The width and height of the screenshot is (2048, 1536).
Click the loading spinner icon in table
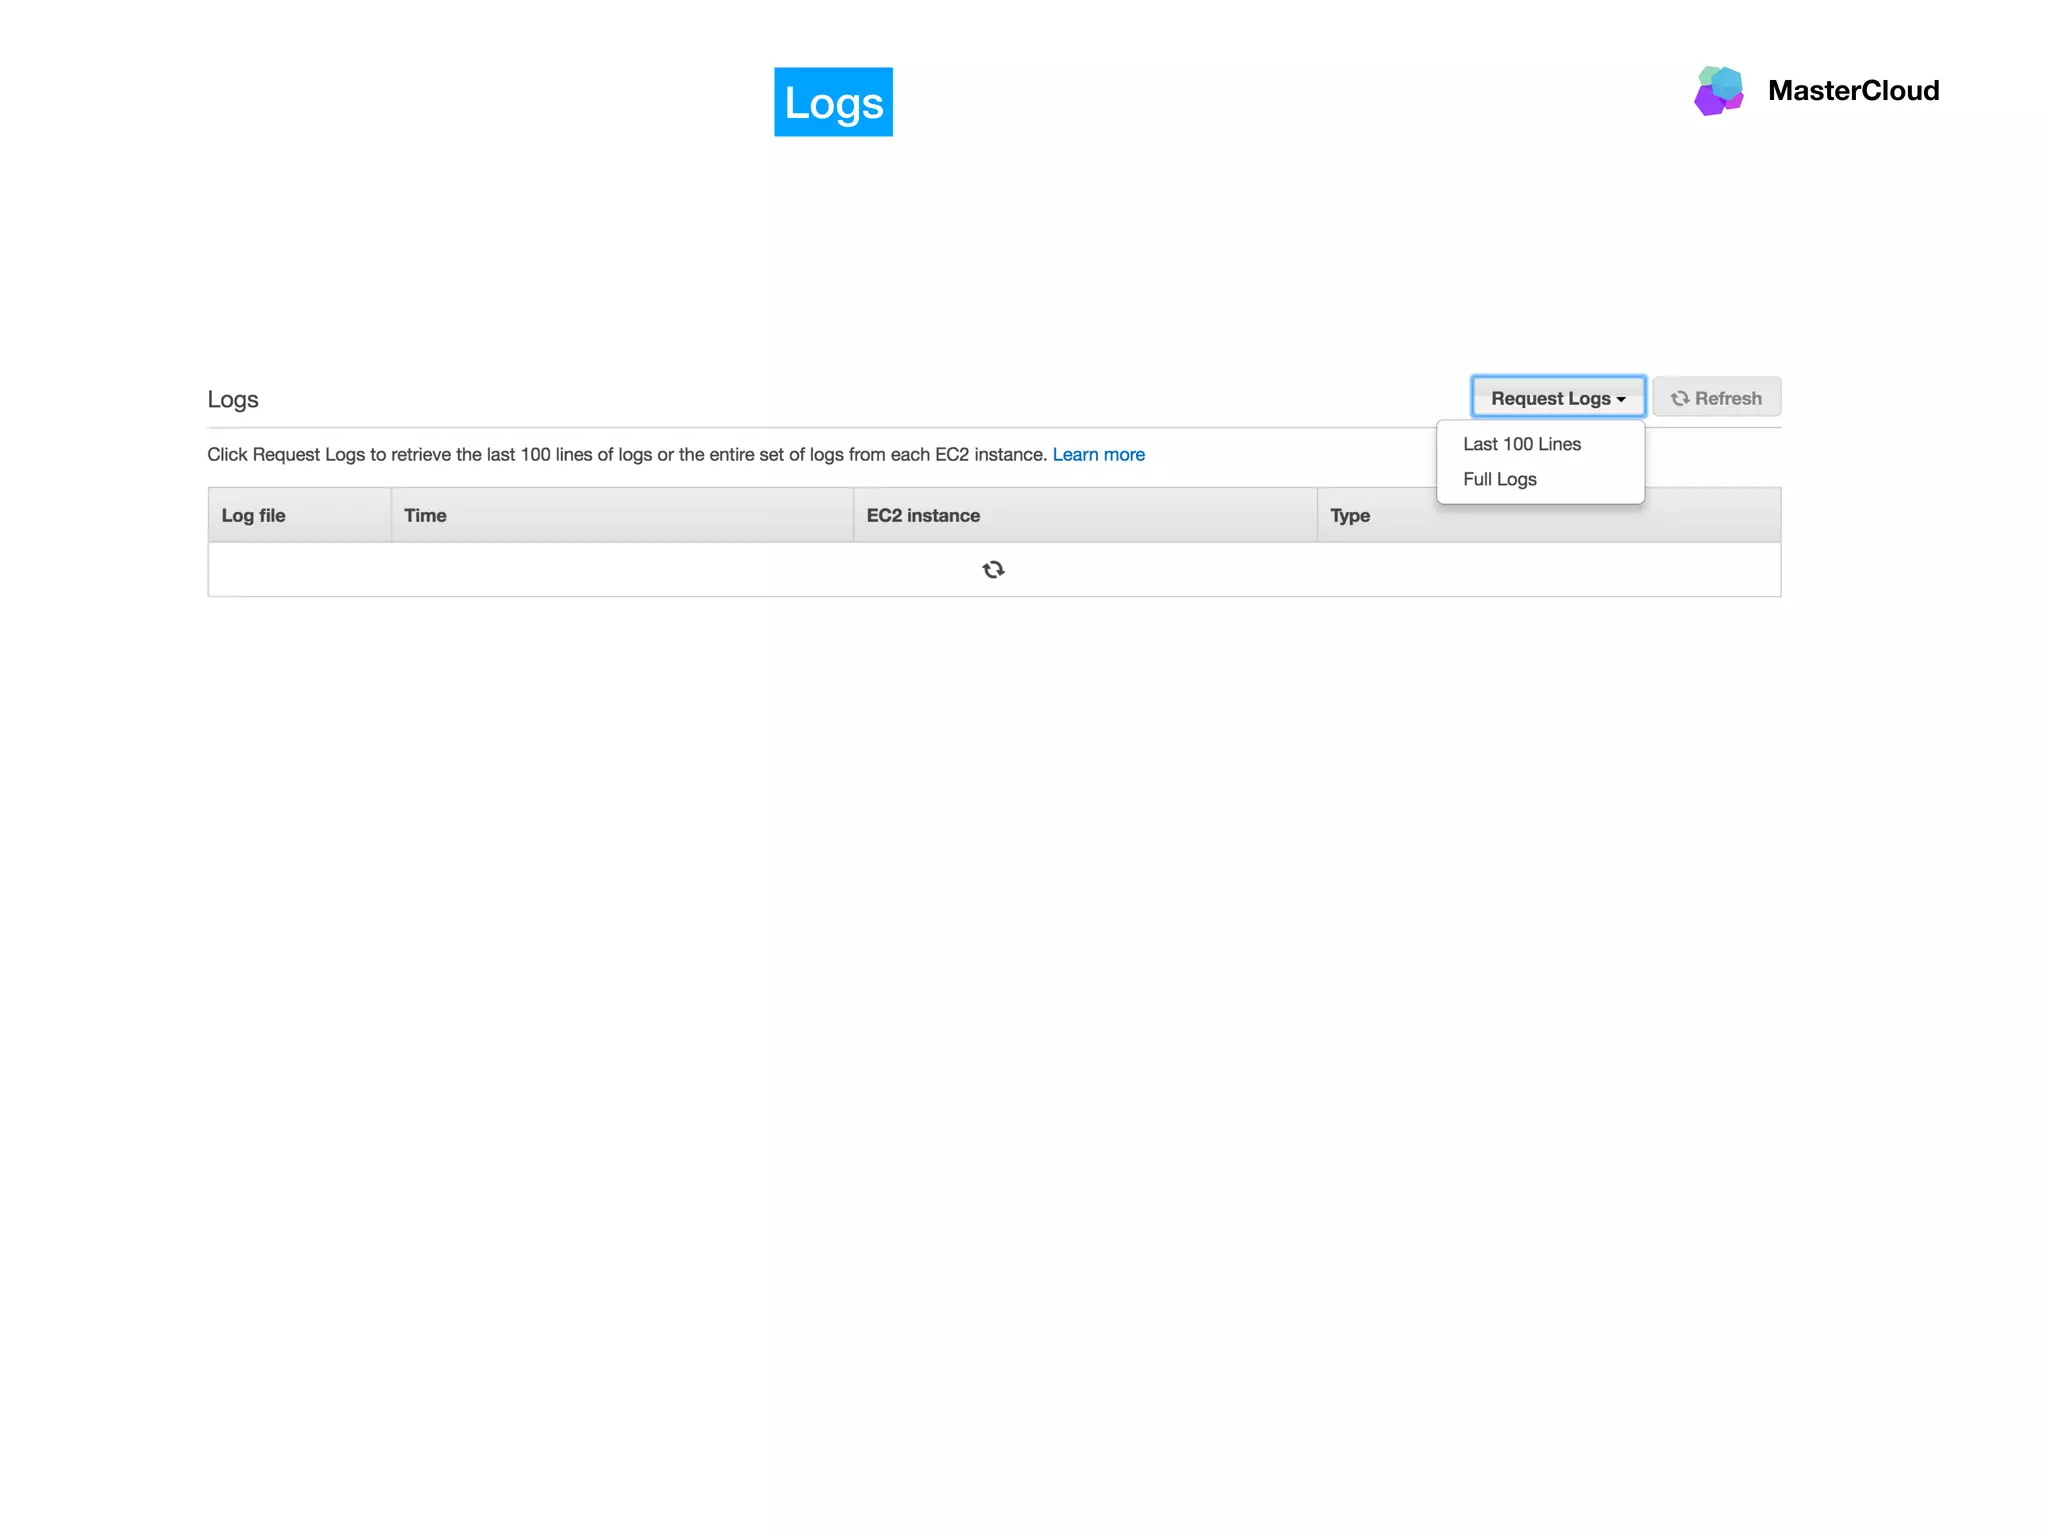(x=993, y=569)
